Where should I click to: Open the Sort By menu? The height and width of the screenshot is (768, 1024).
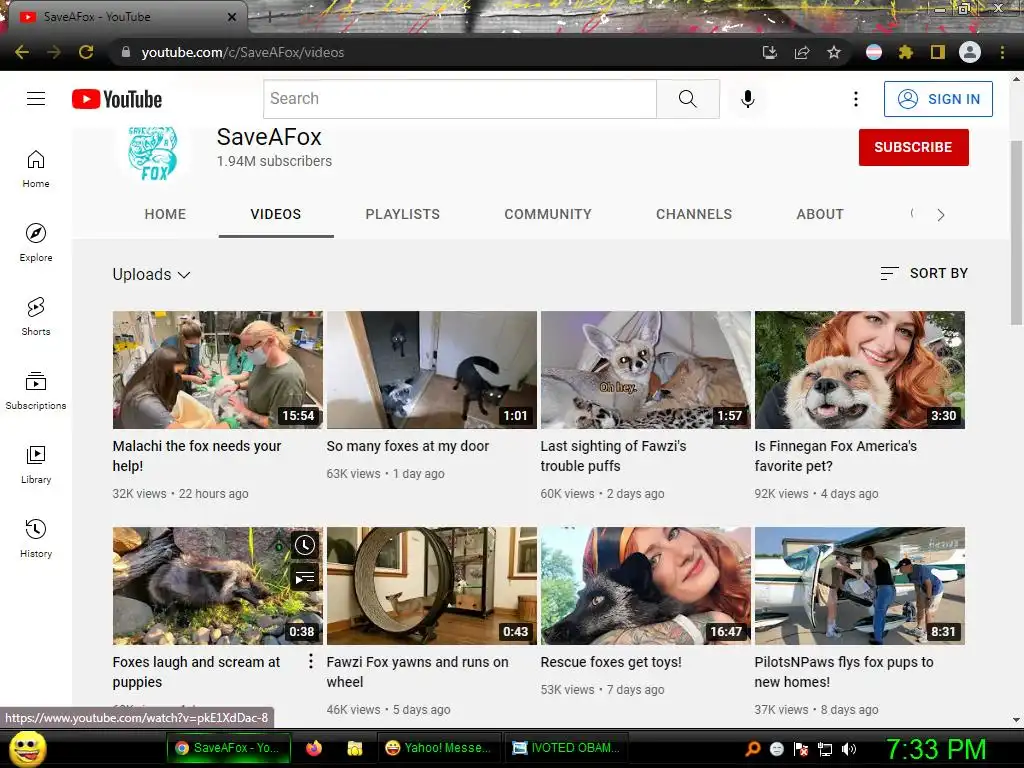pyautogui.click(x=924, y=273)
